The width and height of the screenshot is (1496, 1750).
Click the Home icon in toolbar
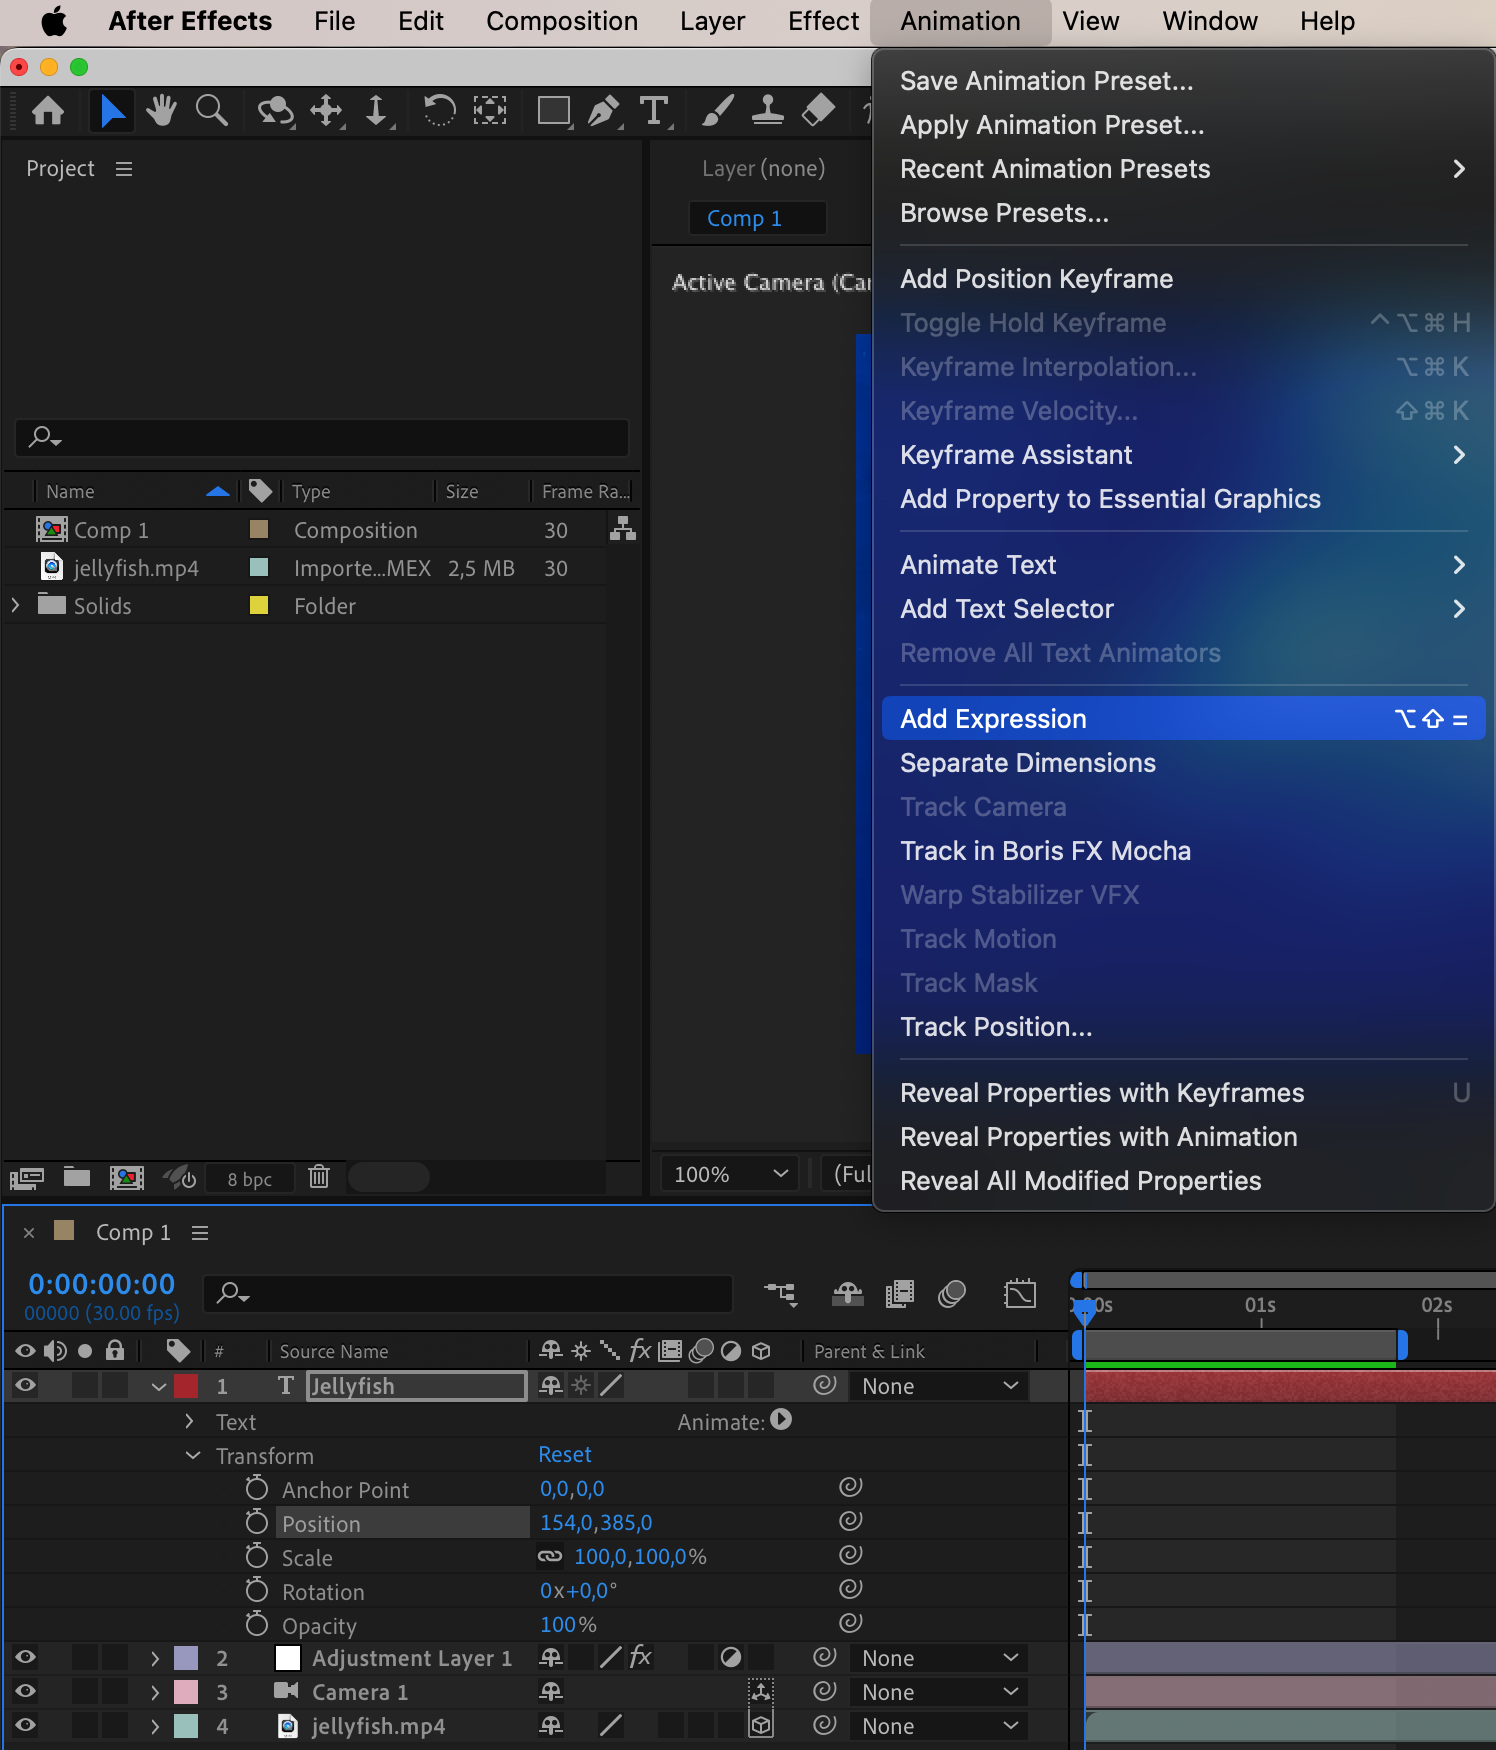pyautogui.click(x=48, y=111)
